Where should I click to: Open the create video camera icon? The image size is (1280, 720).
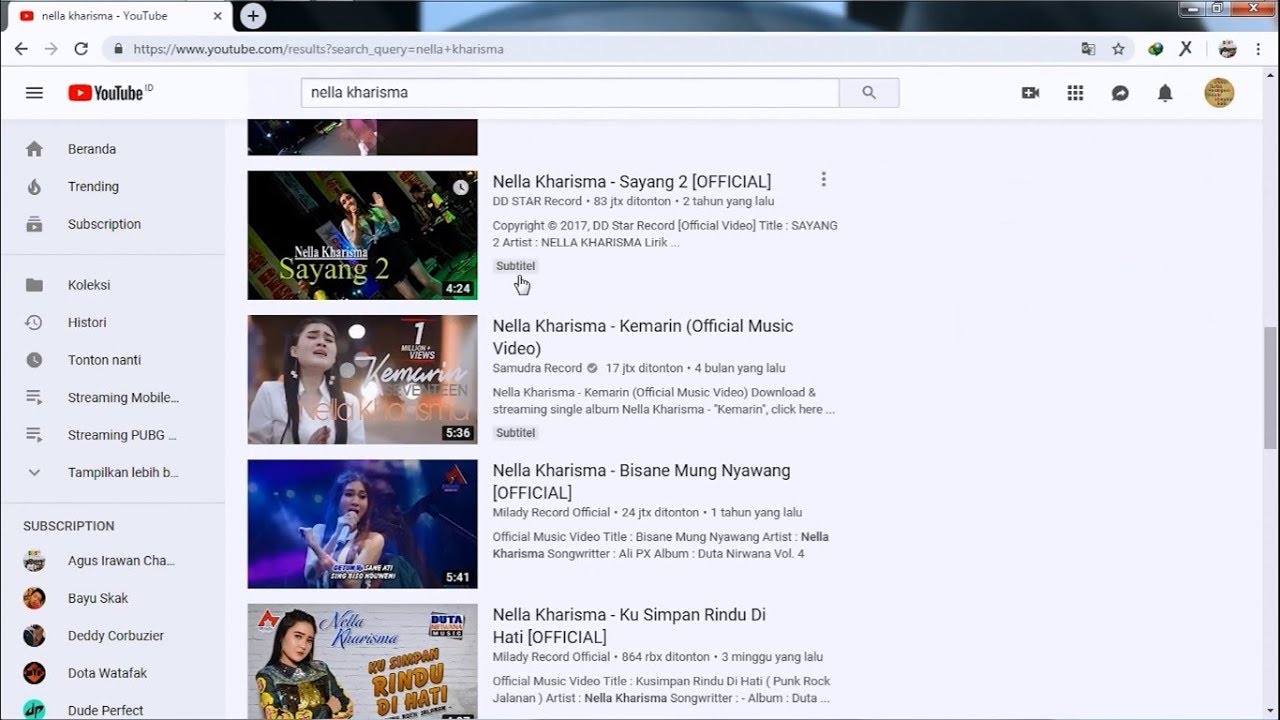[1030, 93]
